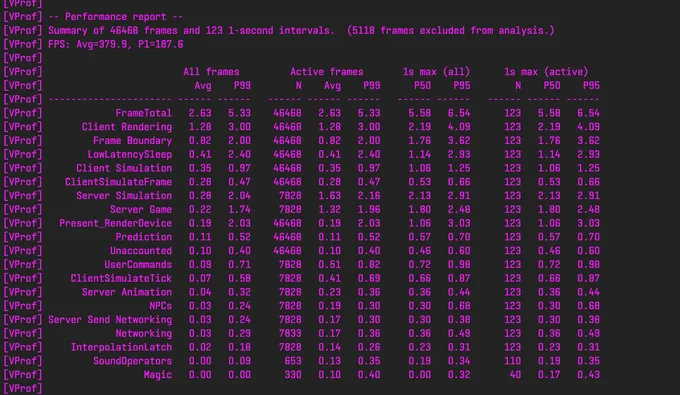Viewport: 680px width, 395px height.
Task: Click the 7833 frame count in Networking row
Action: point(290,333)
